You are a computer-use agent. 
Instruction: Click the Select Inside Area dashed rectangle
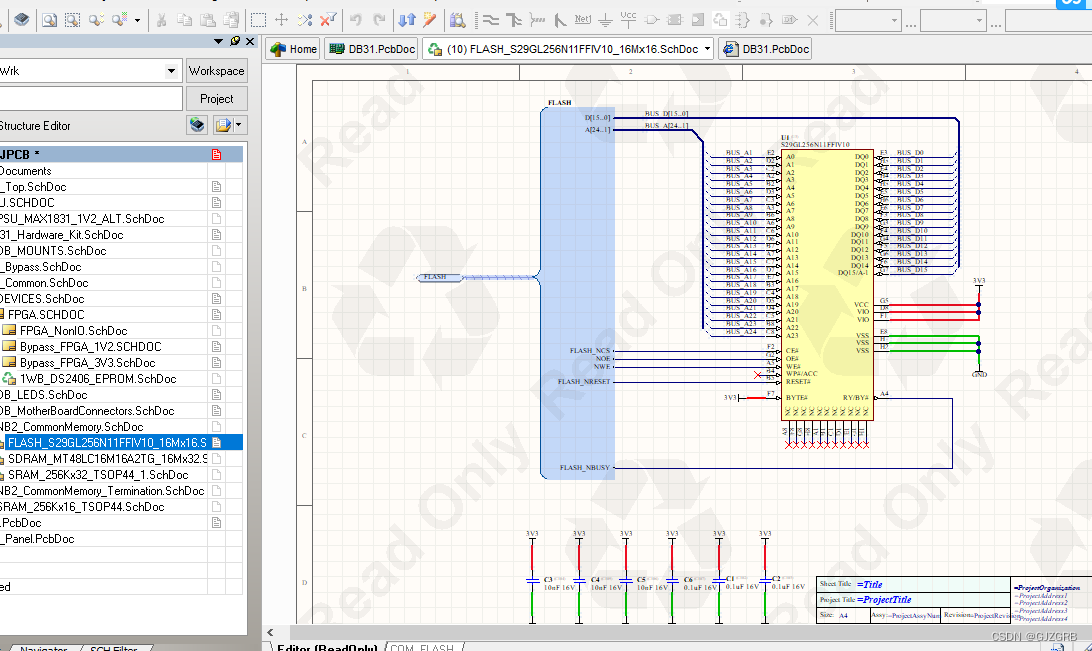pos(258,19)
